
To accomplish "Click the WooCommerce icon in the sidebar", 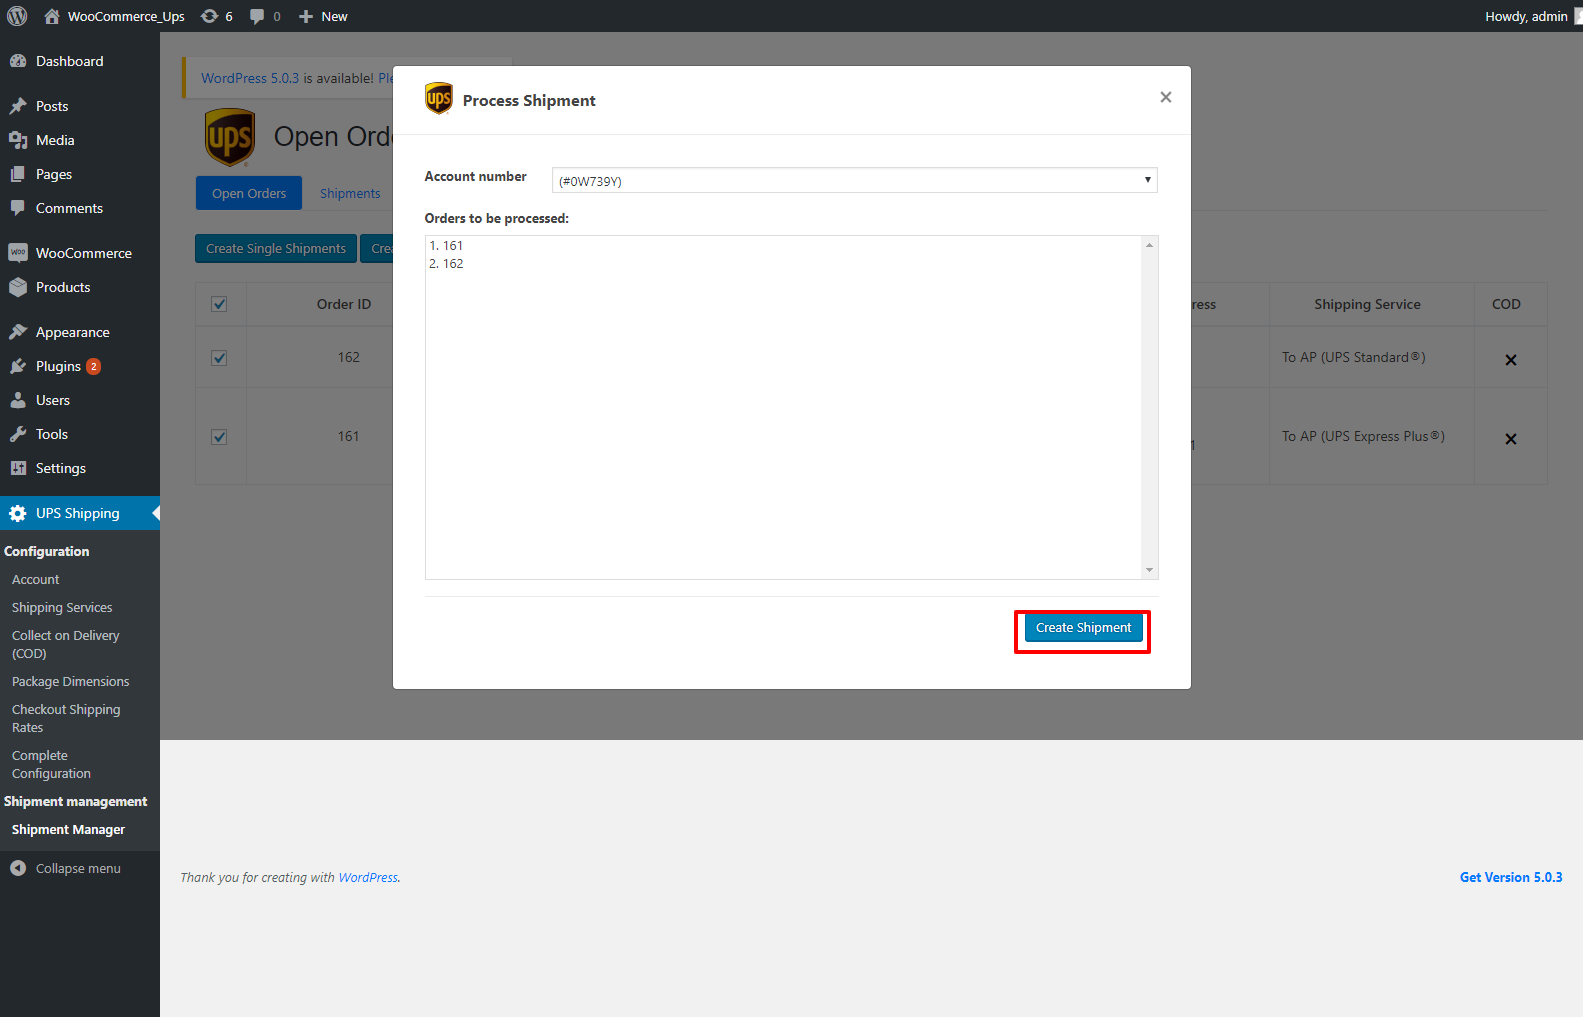I will pos(18,253).
